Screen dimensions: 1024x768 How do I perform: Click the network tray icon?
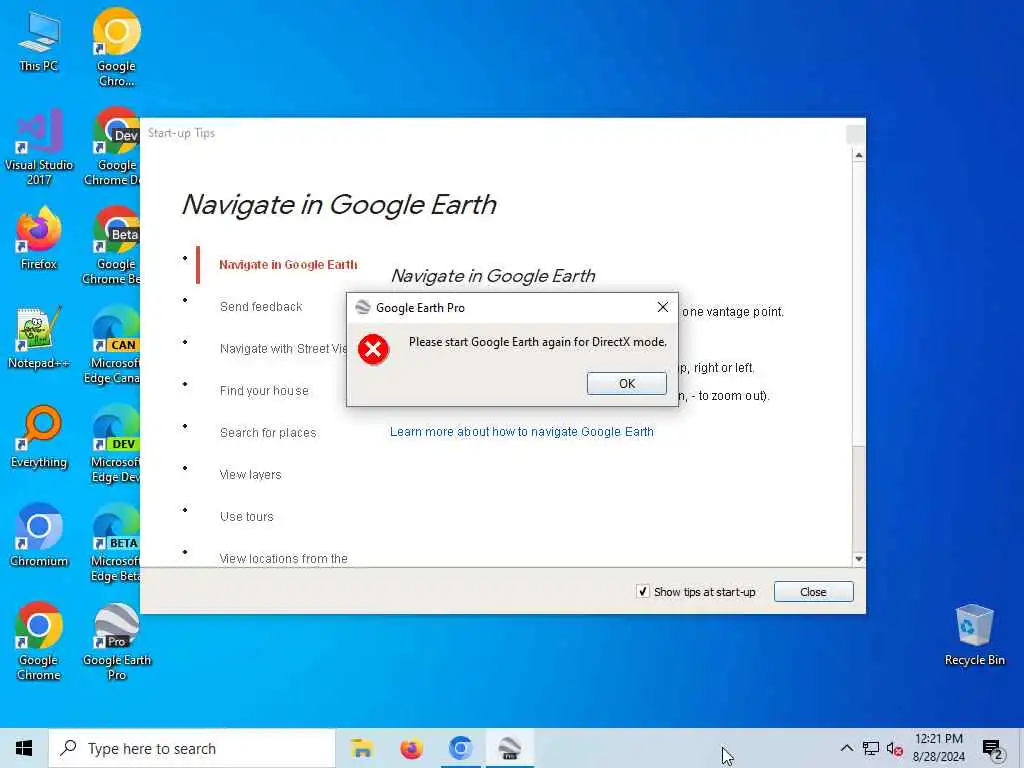(871, 748)
